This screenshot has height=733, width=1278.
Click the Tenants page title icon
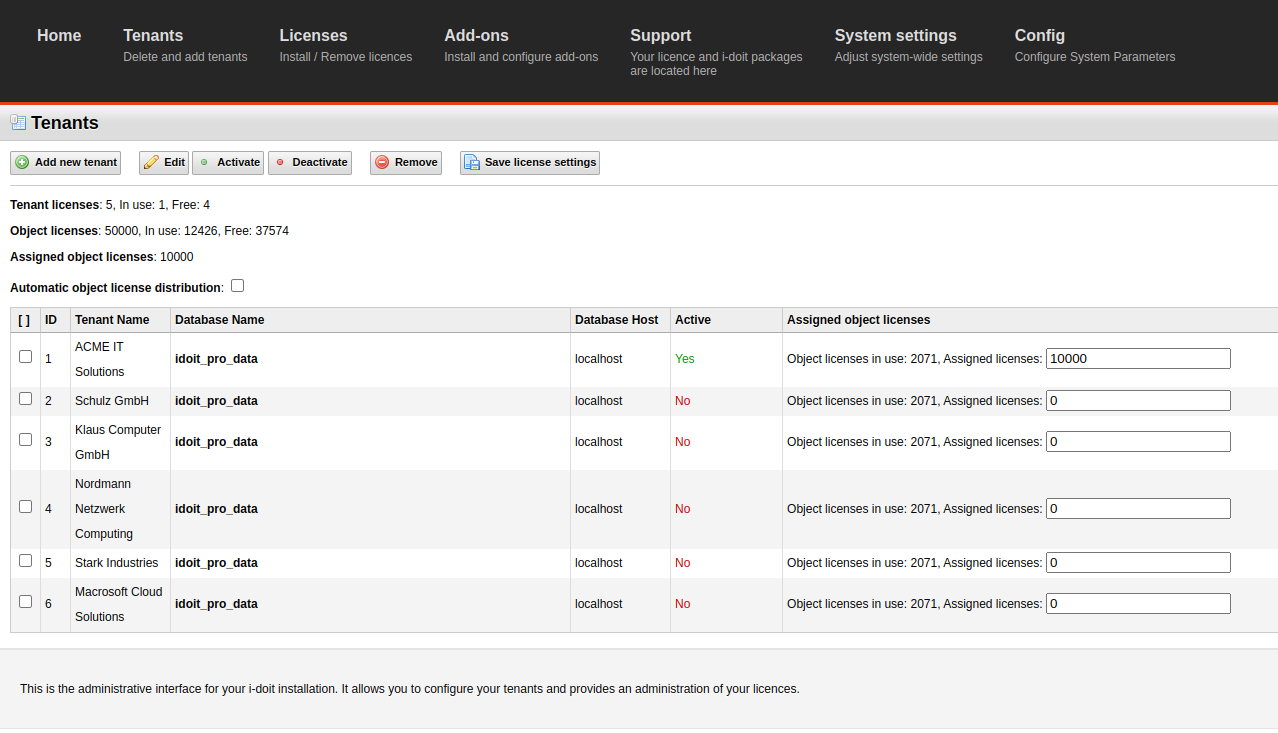(x=18, y=123)
